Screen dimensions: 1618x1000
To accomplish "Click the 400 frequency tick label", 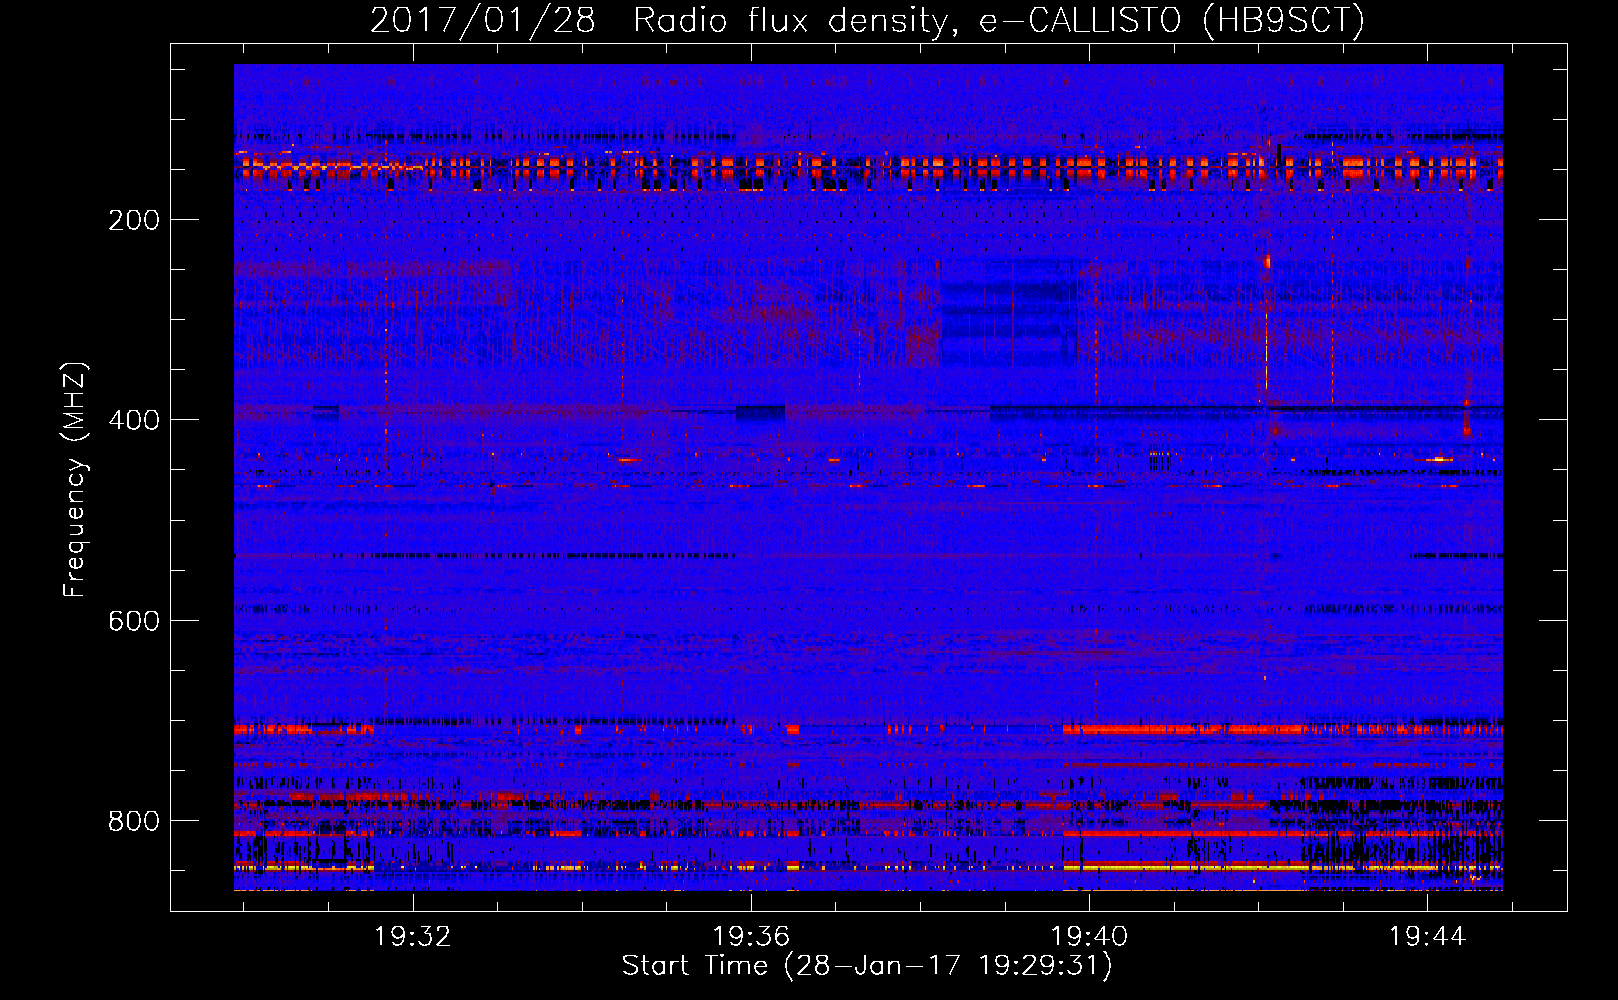I will point(134,420).
